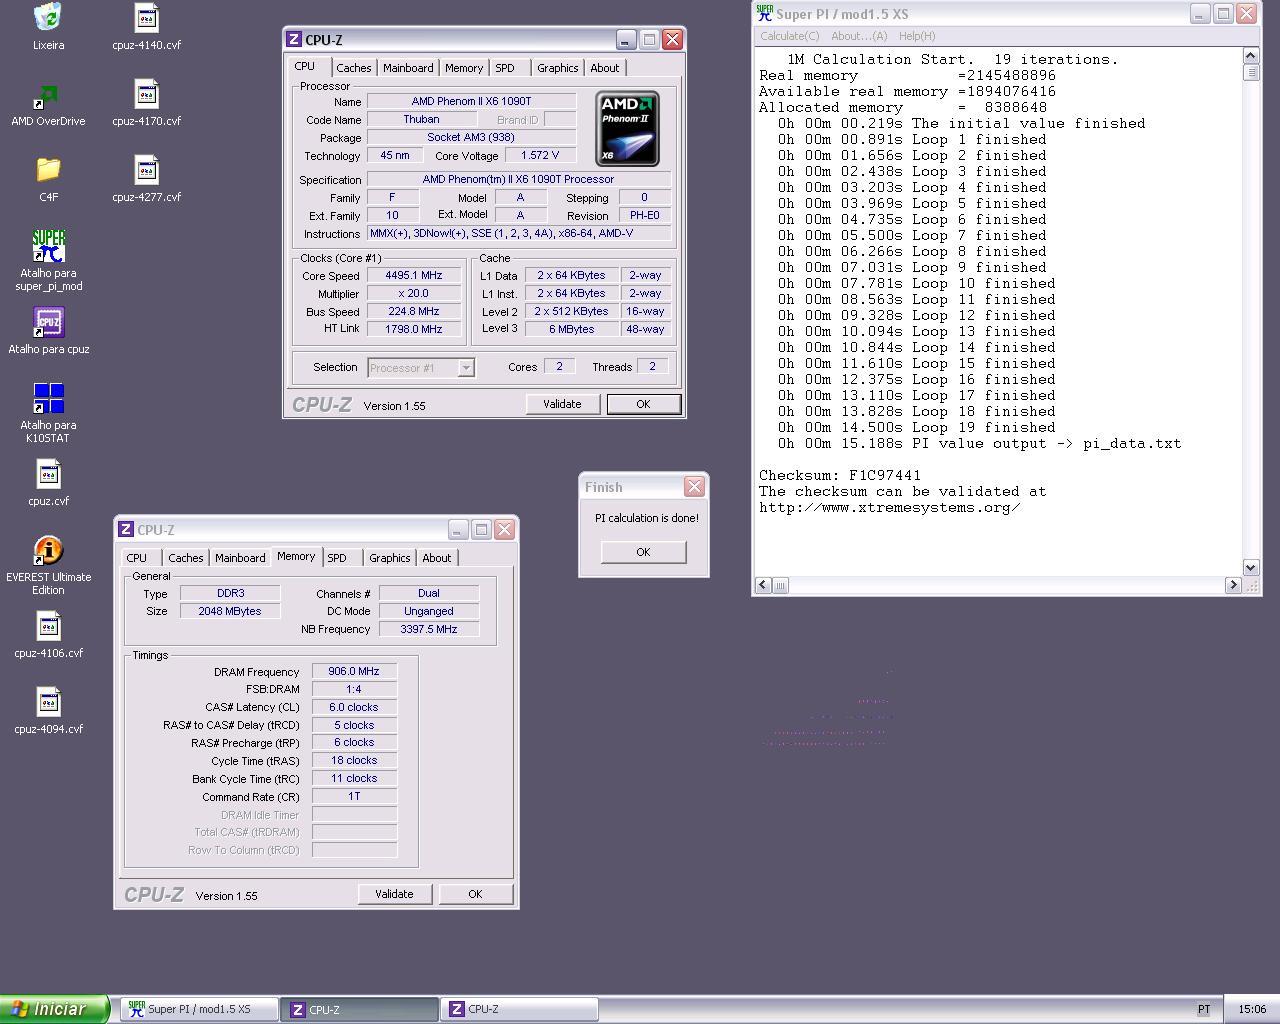Open the AMD OverDrive desktop shortcut

click(x=48, y=95)
